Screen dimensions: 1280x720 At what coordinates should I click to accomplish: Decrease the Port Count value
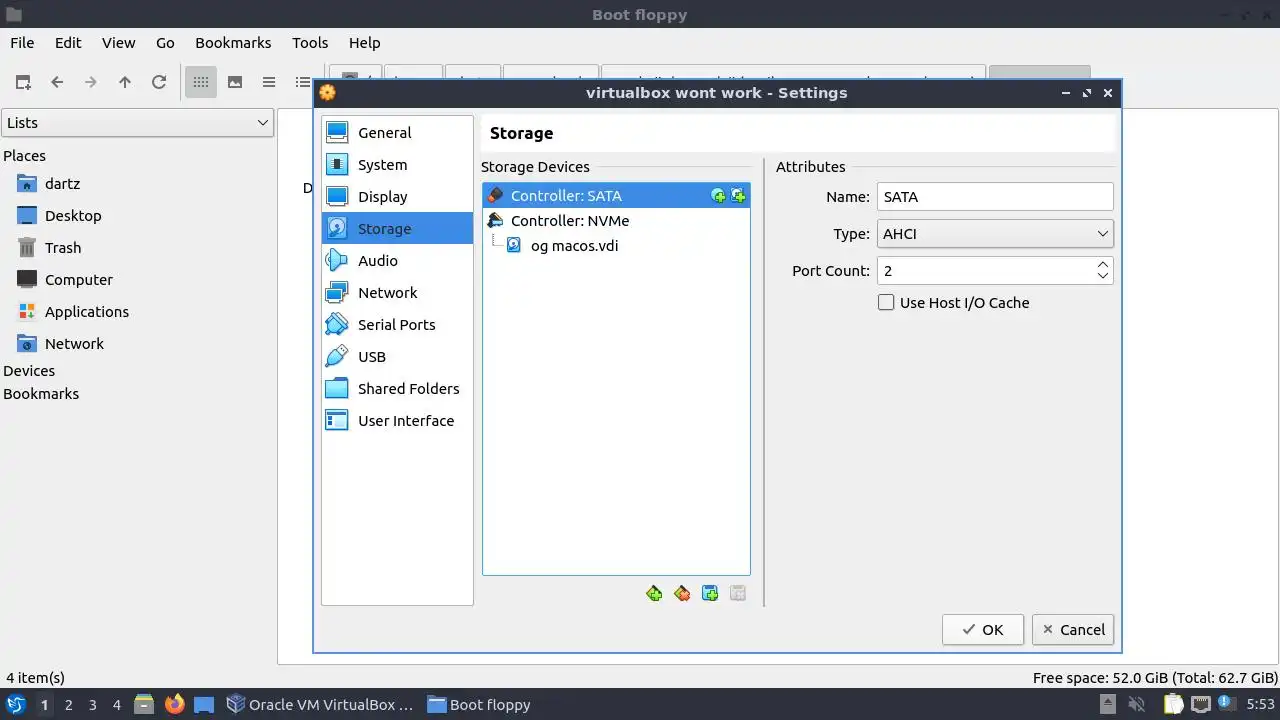point(1103,277)
